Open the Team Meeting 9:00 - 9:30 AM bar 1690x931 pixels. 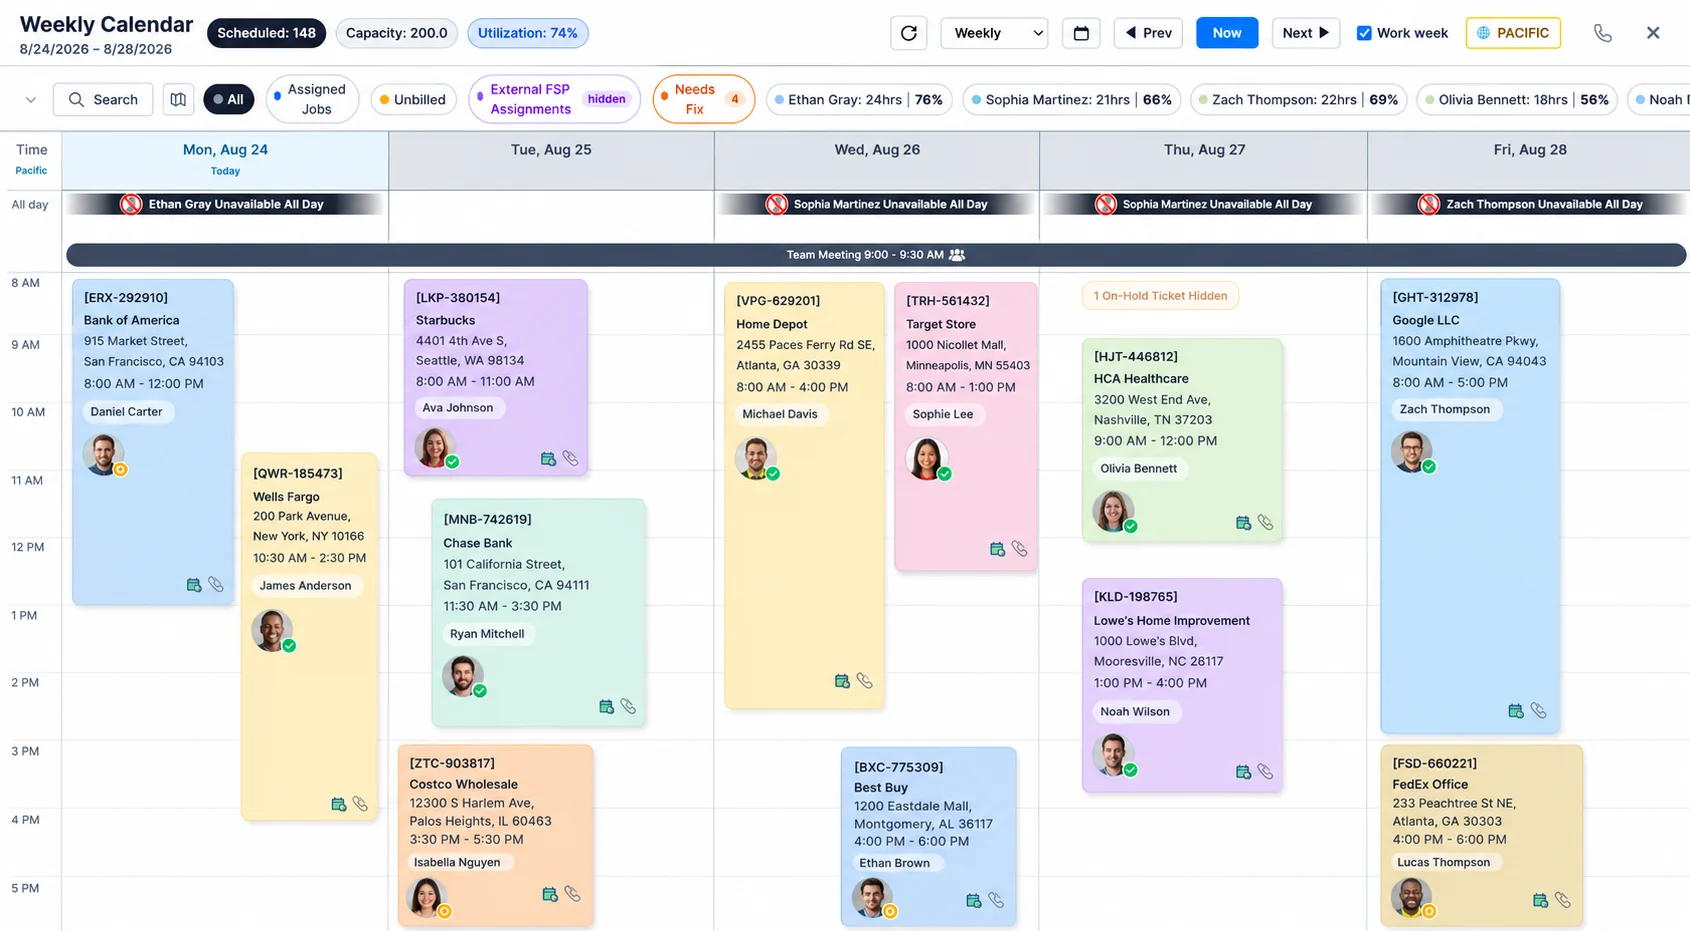tap(876, 255)
